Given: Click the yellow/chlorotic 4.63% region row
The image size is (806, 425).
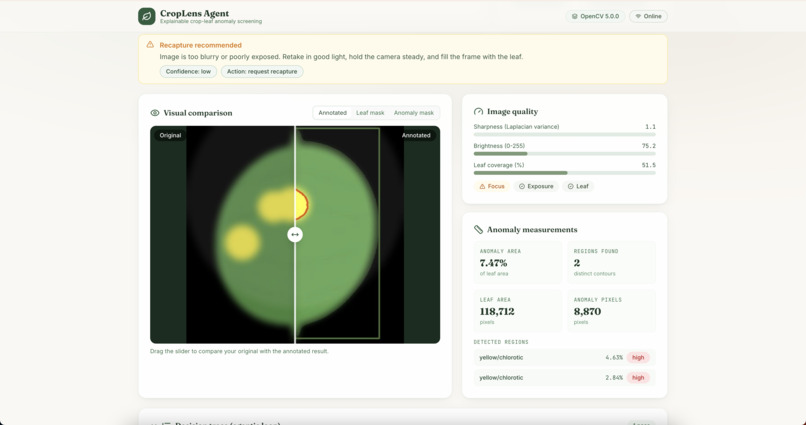Looking at the screenshot, I should point(564,358).
